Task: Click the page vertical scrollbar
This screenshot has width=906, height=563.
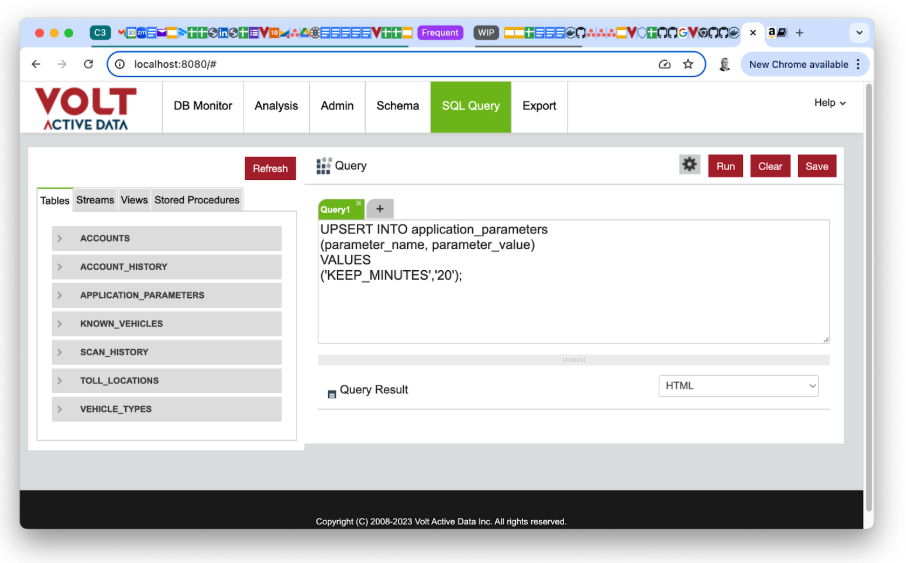Action: click(x=868, y=298)
